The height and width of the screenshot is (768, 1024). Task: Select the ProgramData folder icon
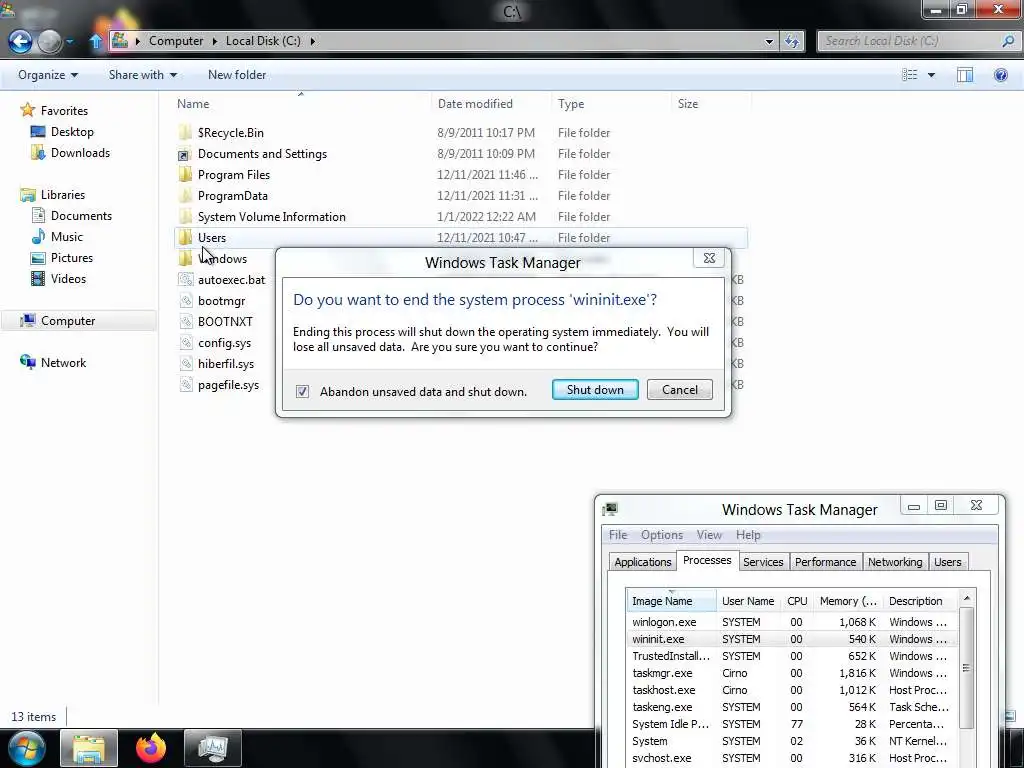coord(185,195)
